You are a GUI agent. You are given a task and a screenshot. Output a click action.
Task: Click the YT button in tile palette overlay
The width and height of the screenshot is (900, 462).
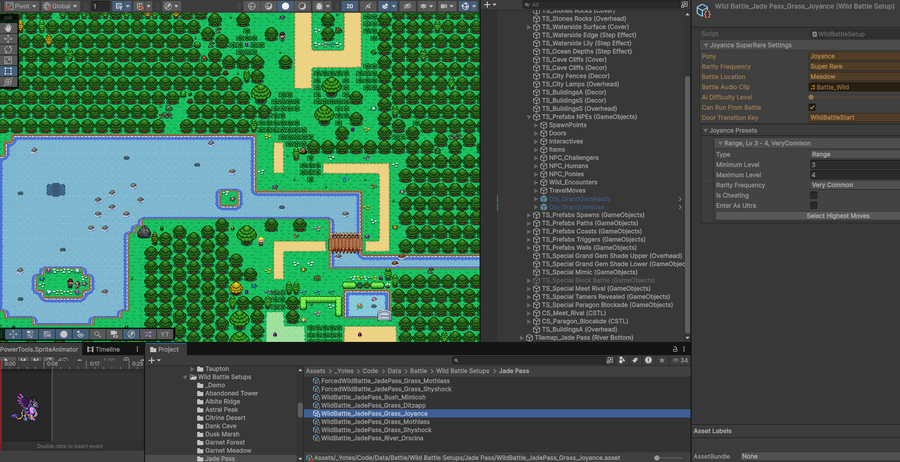[x=165, y=334]
